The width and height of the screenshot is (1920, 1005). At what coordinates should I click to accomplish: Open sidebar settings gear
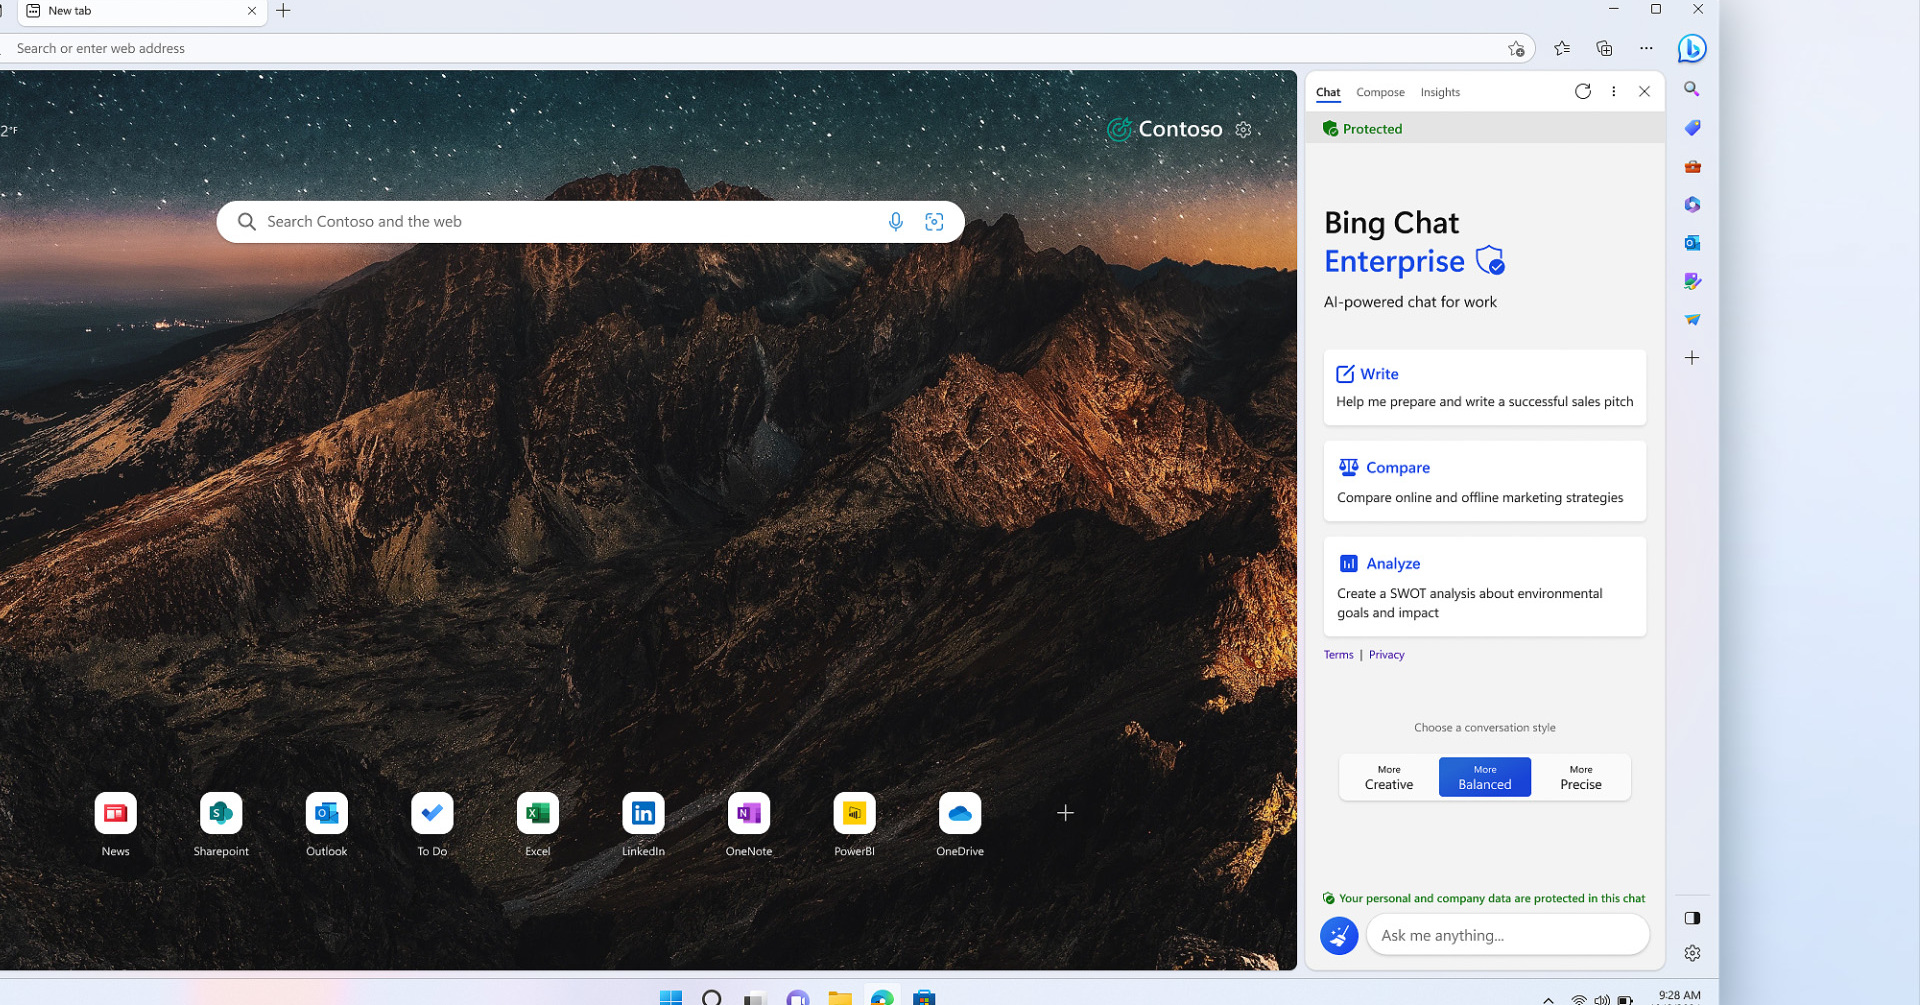(x=1692, y=953)
